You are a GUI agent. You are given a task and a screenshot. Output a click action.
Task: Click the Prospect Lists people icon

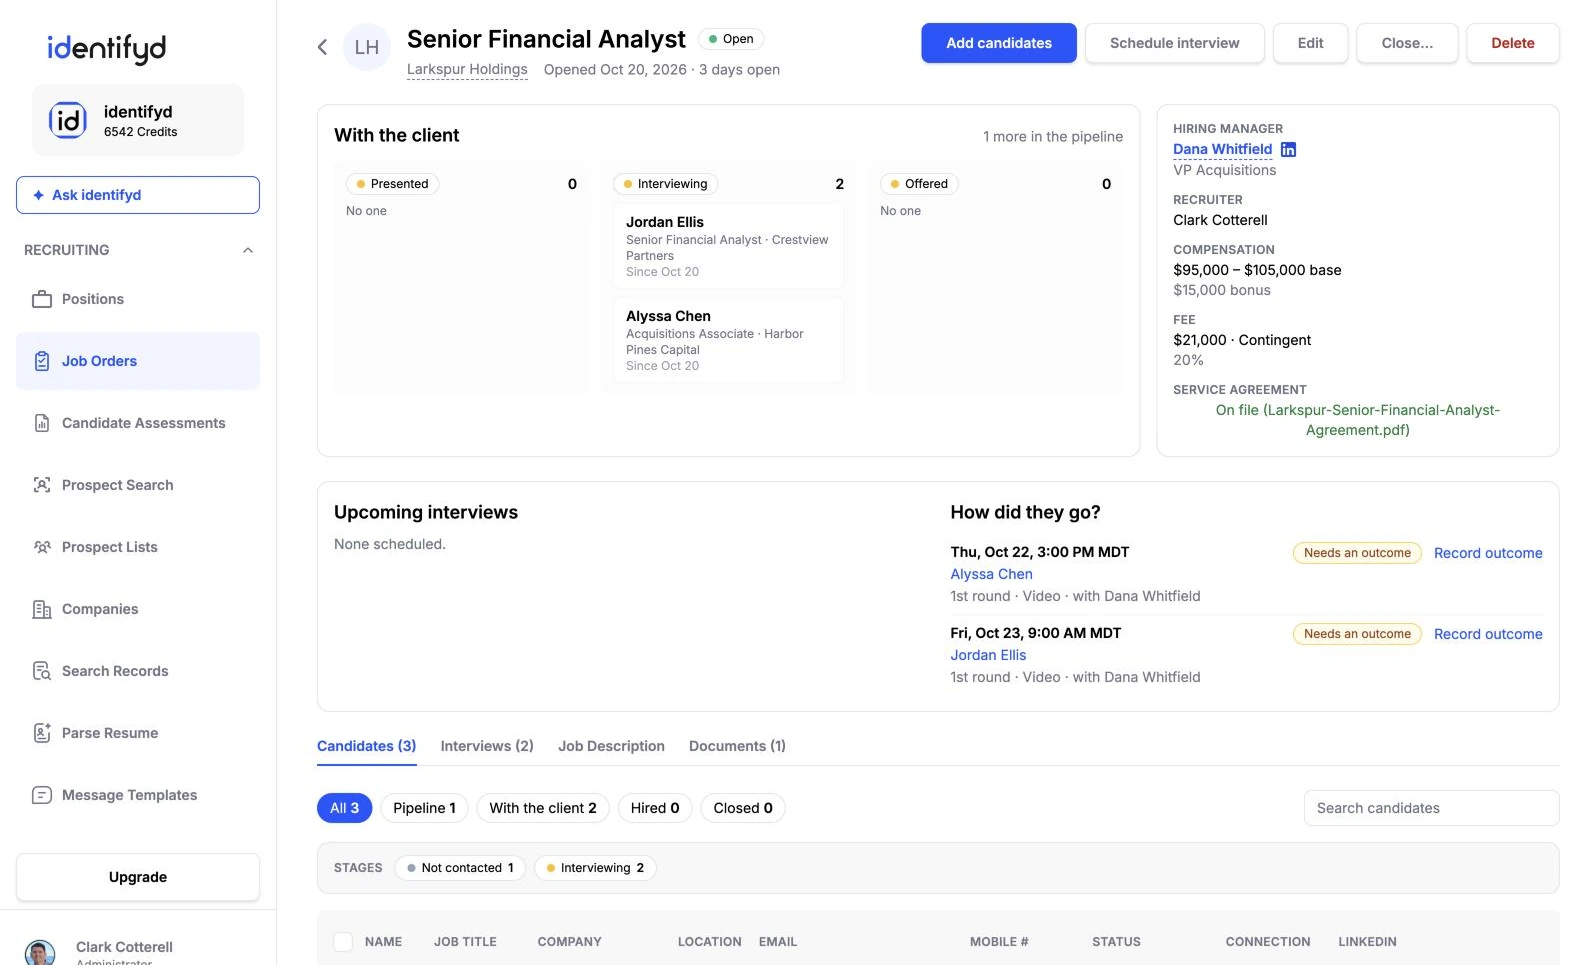click(42, 547)
